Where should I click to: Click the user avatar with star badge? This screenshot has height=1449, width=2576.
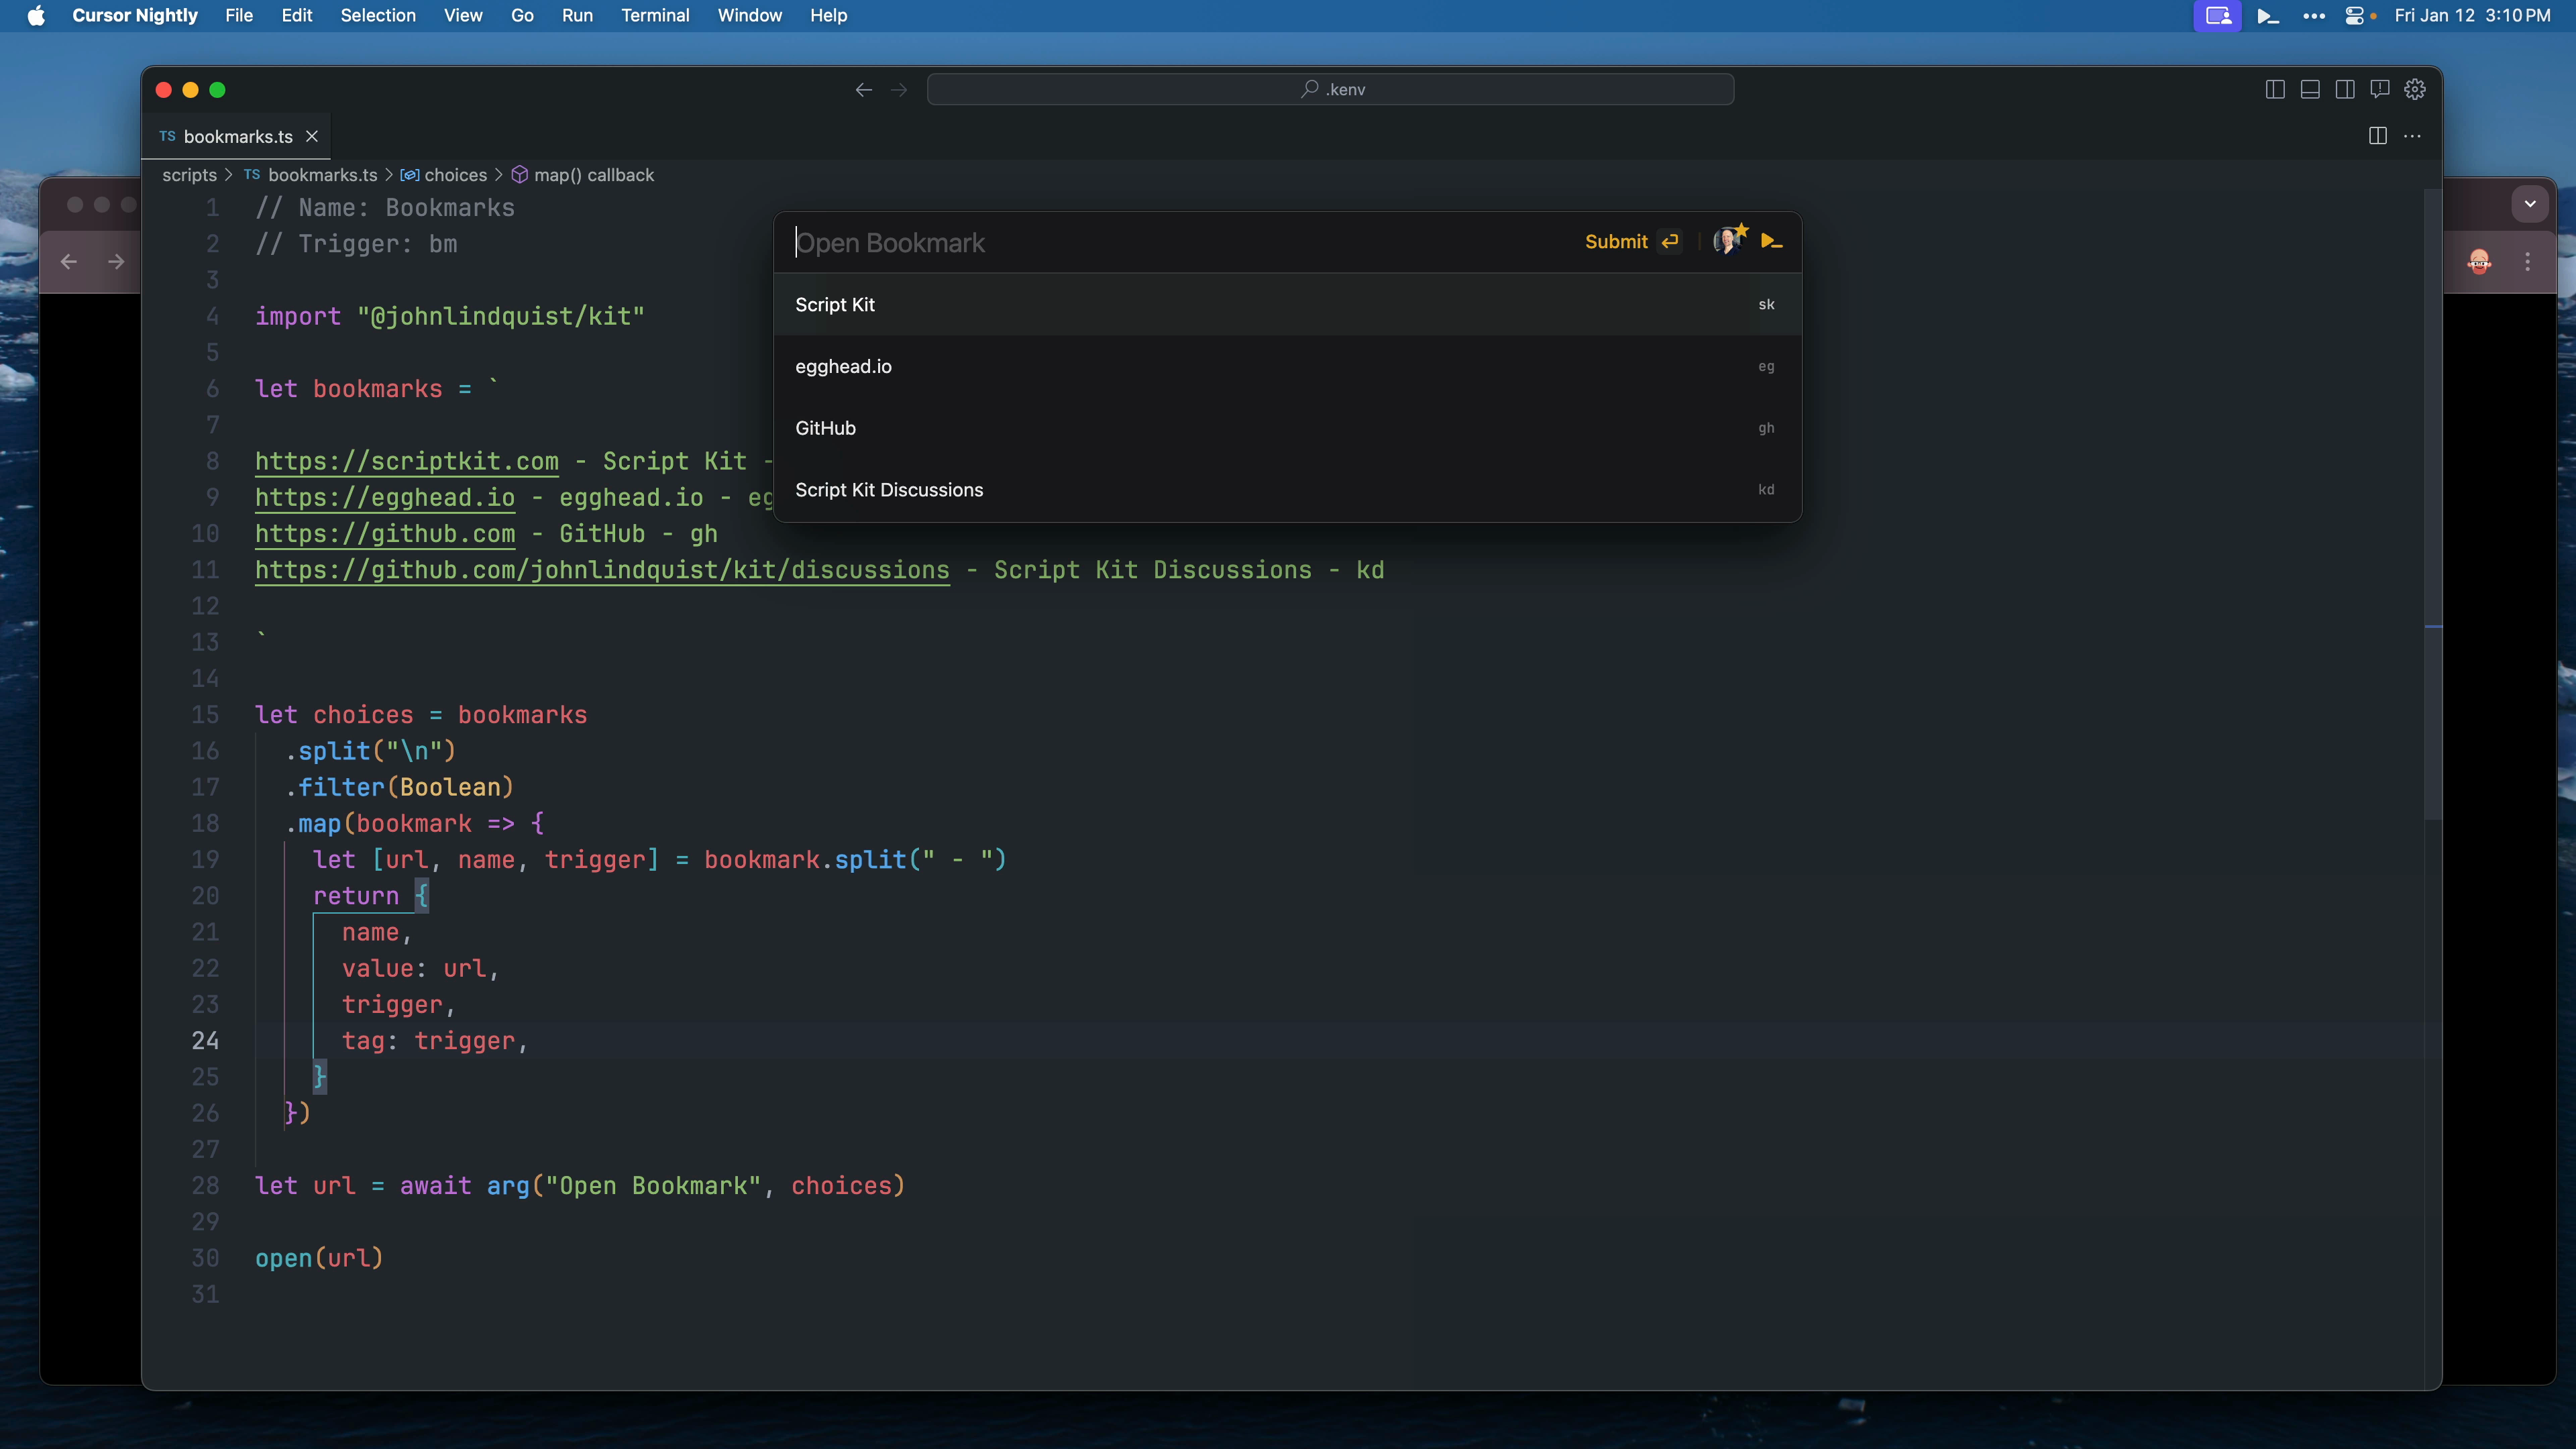(x=1730, y=240)
